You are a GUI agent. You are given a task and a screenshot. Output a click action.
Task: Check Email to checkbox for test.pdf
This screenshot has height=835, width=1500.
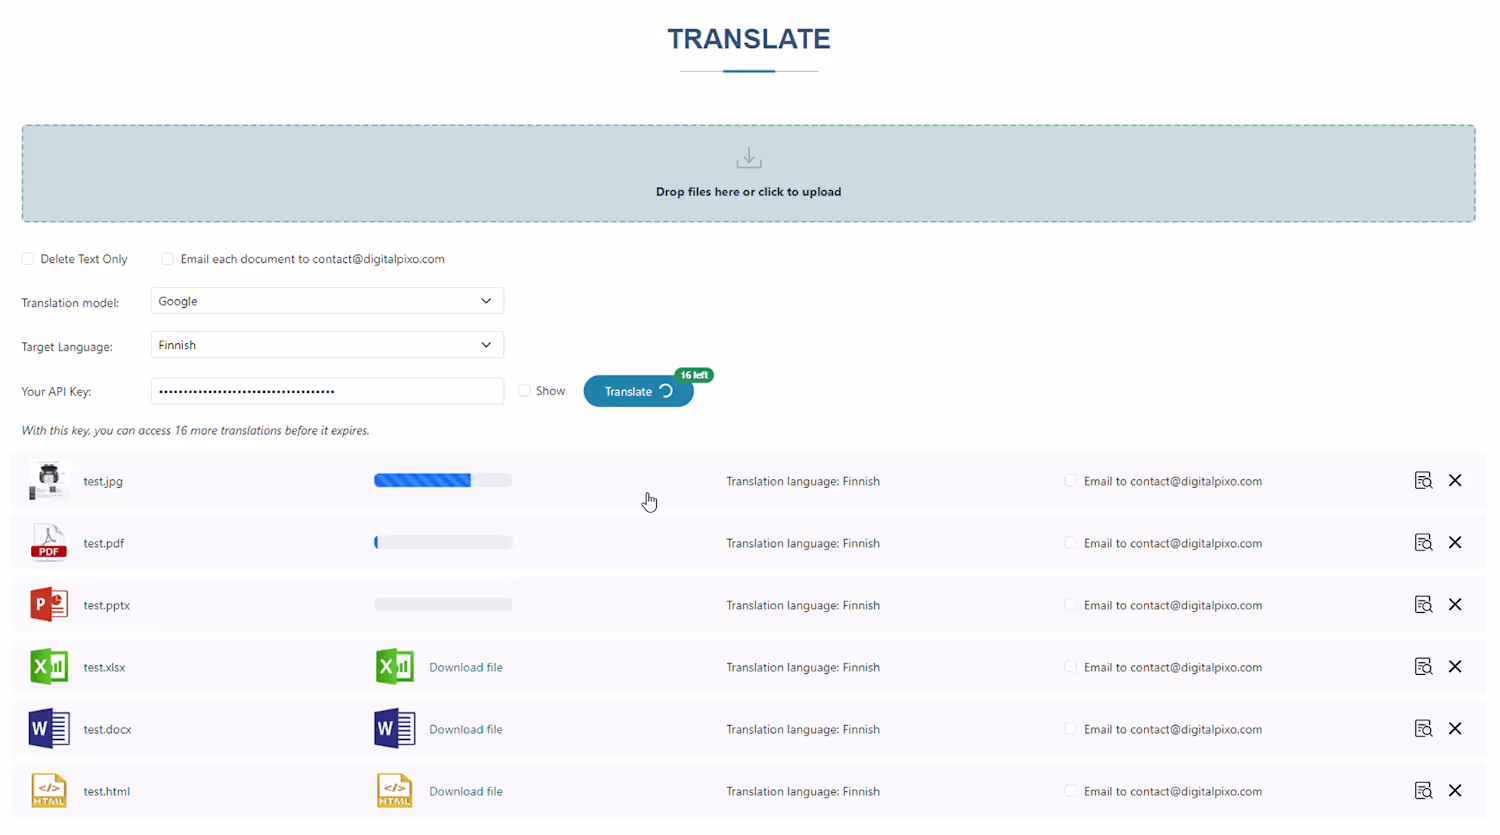click(x=1070, y=543)
